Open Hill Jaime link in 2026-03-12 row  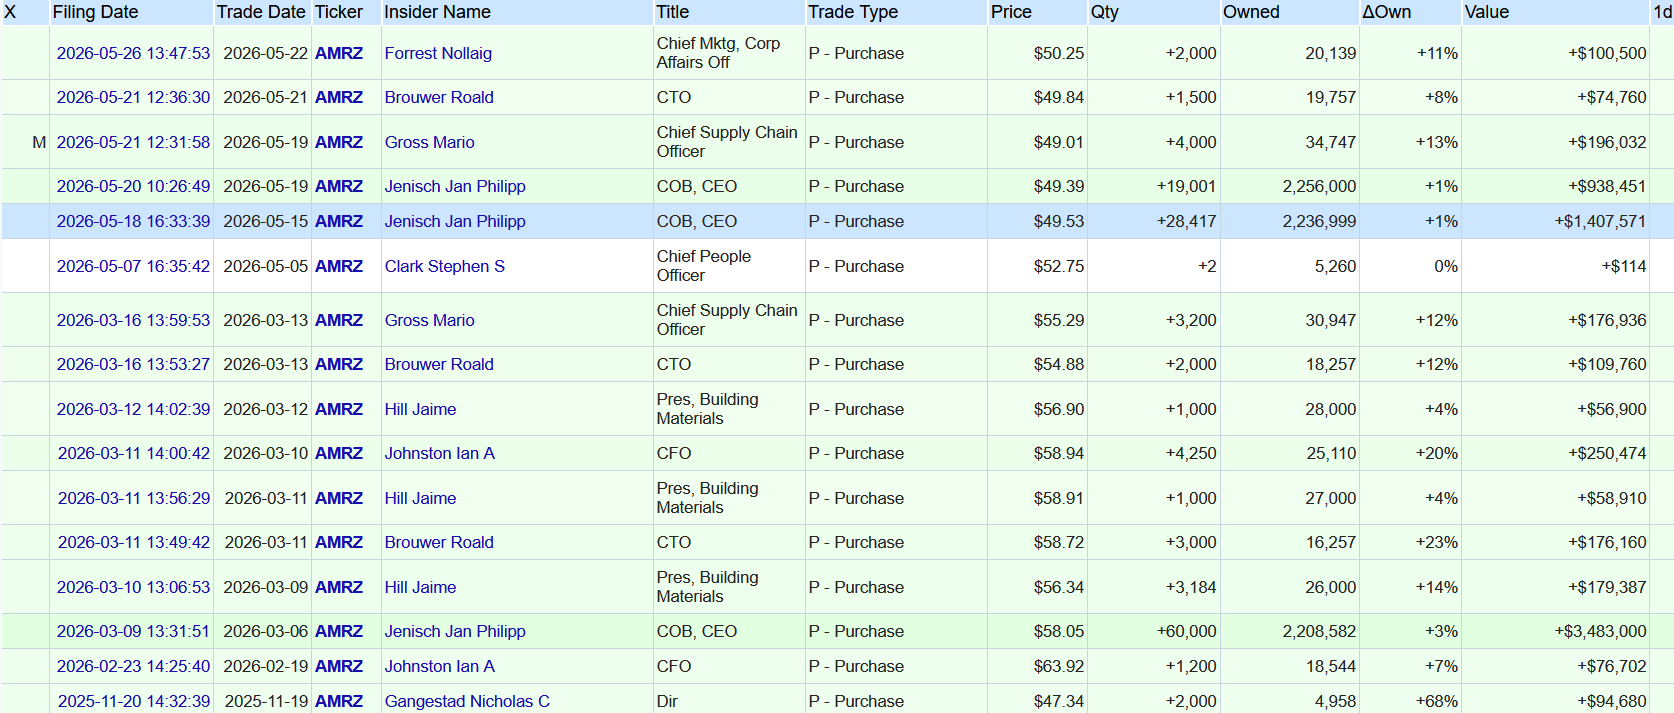(420, 409)
